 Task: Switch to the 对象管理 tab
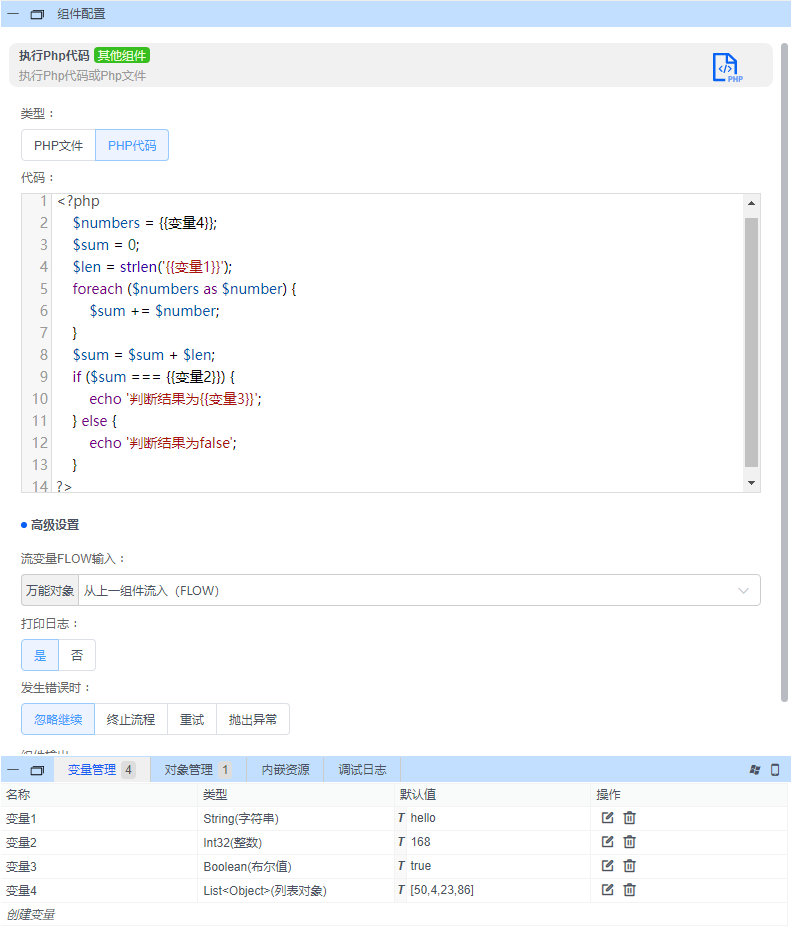[197, 770]
